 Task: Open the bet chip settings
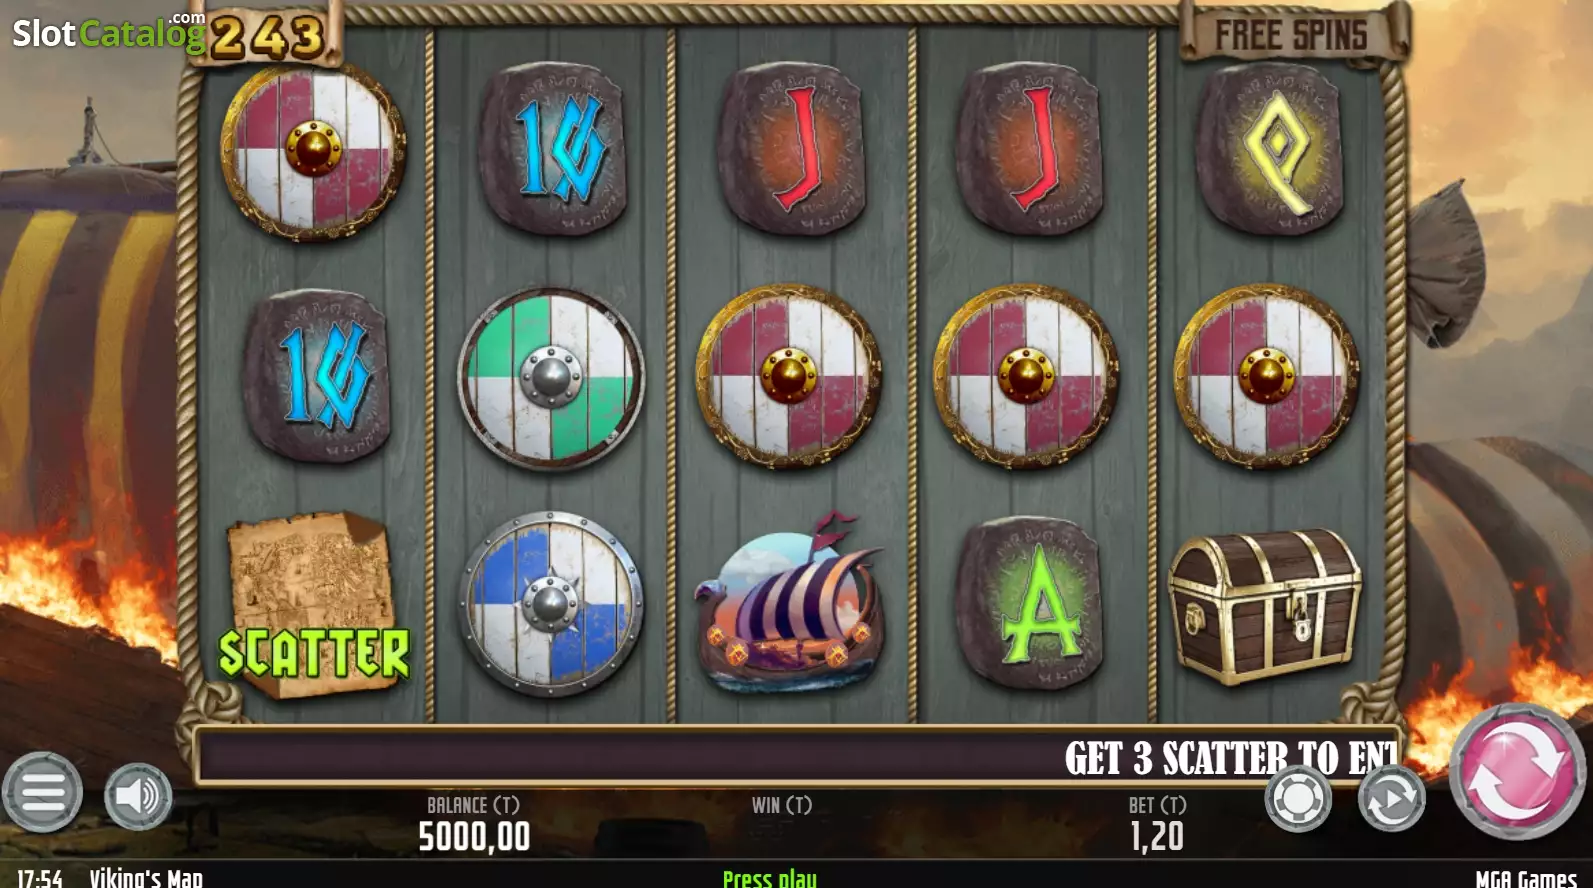pyautogui.click(x=1298, y=798)
